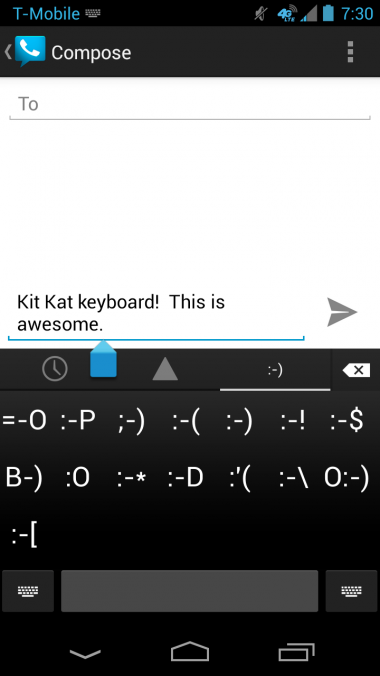This screenshot has width=380, height=676.
Task: Insert the :-P emoticon
Action: pyautogui.click(x=78, y=421)
